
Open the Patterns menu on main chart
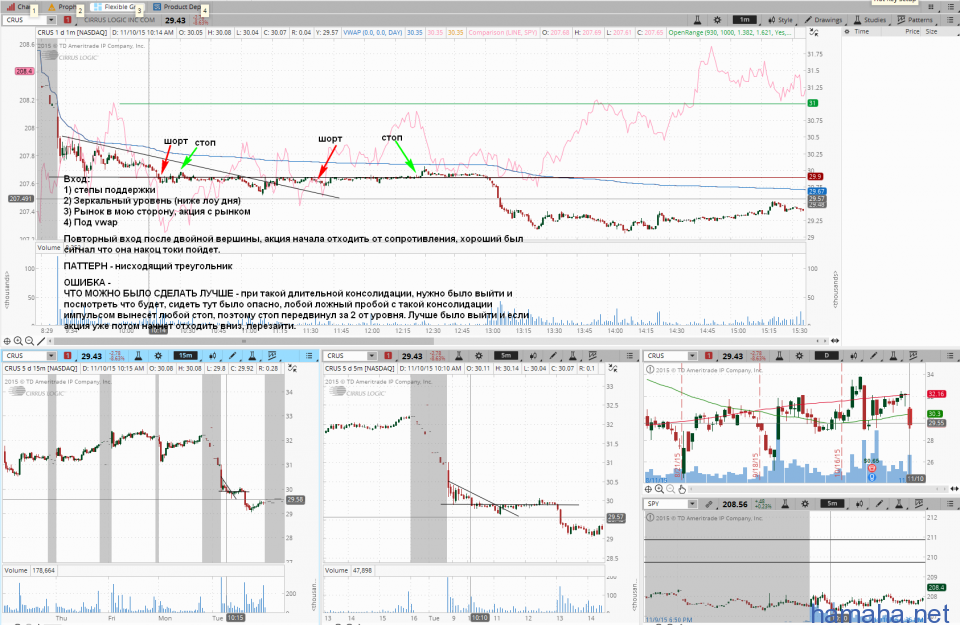tap(915, 20)
